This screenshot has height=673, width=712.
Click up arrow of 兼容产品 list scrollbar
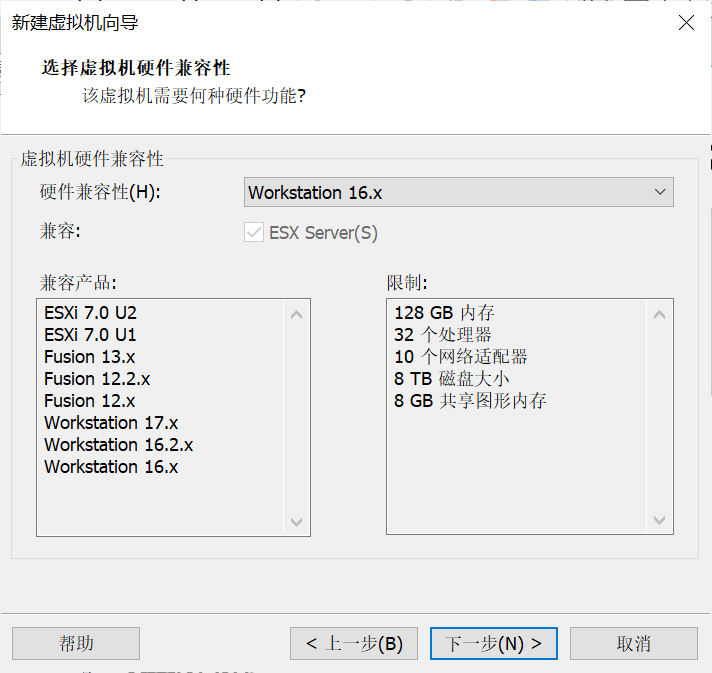[x=297, y=315]
